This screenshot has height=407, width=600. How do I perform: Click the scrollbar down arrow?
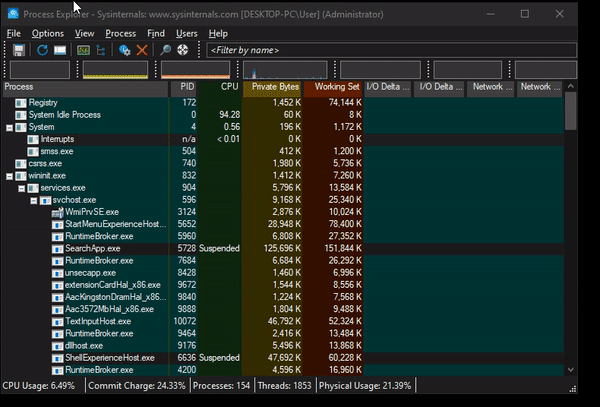pos(571,370)
